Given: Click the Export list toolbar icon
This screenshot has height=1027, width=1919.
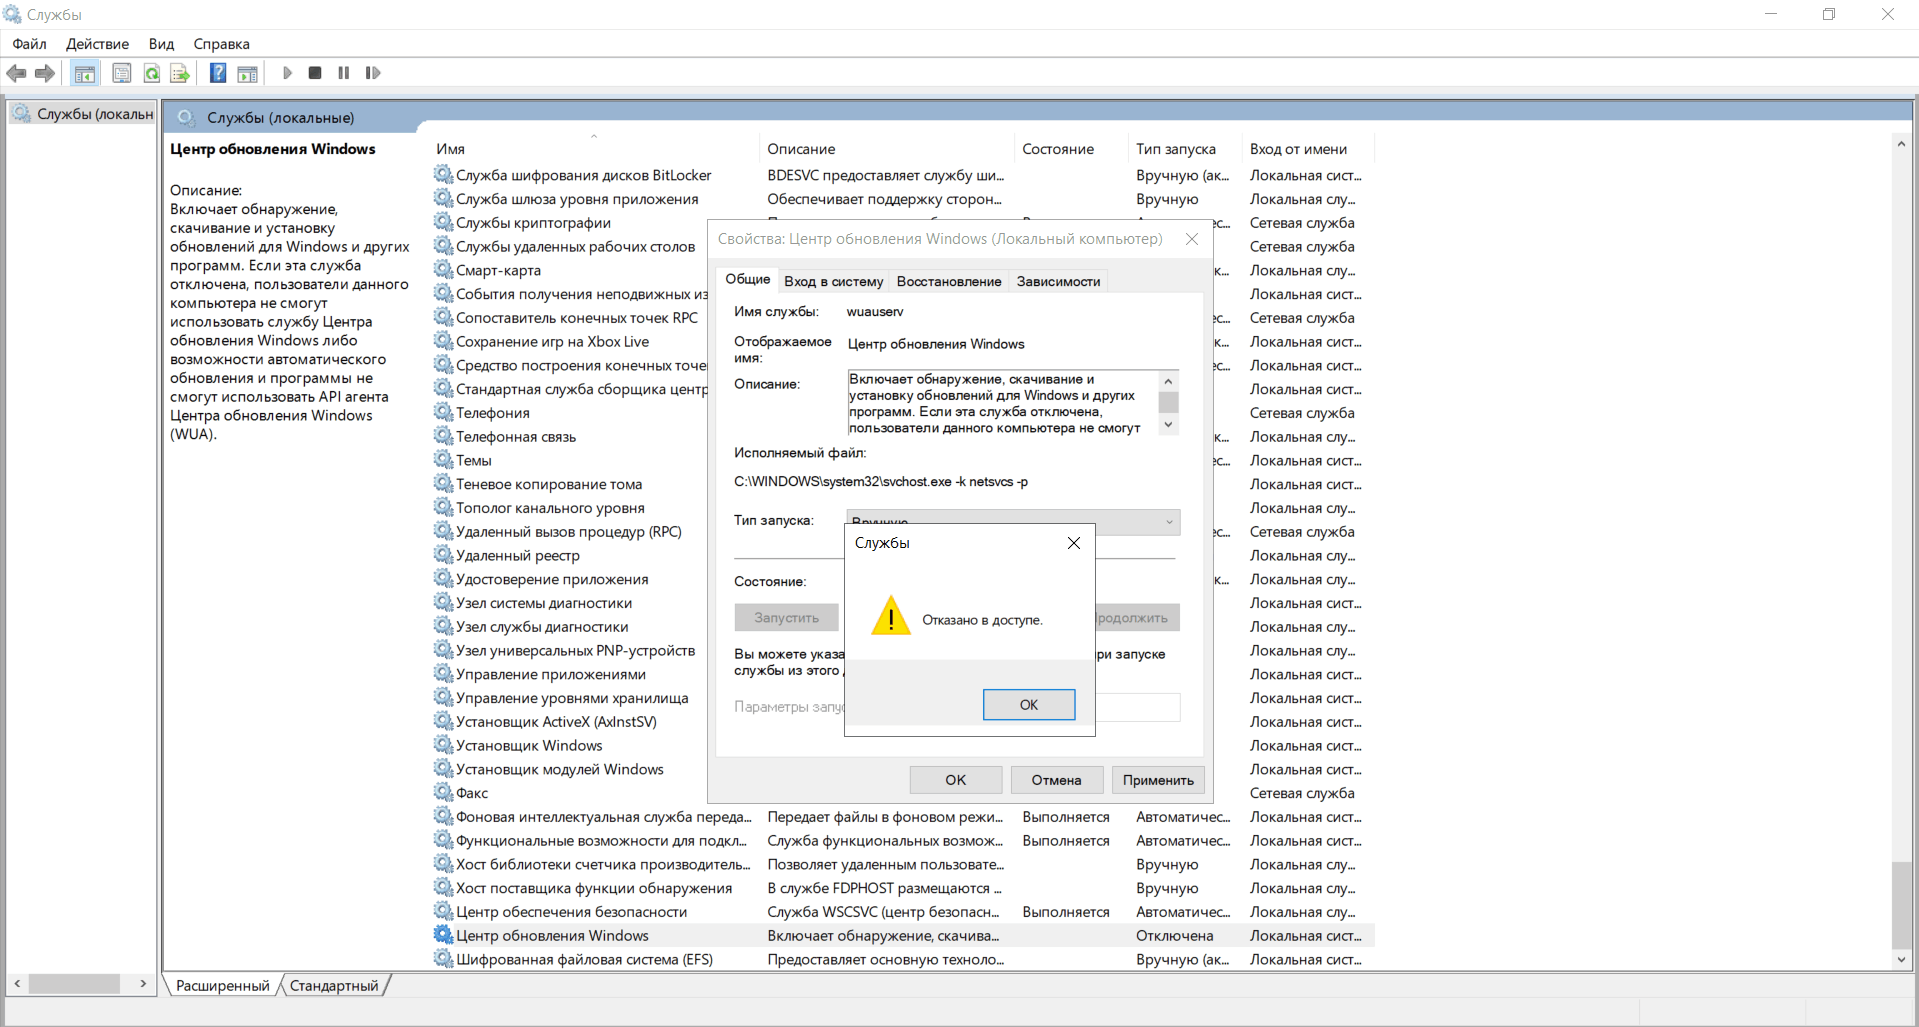Looking at the screenshot, I should click(x=180, y=73).
